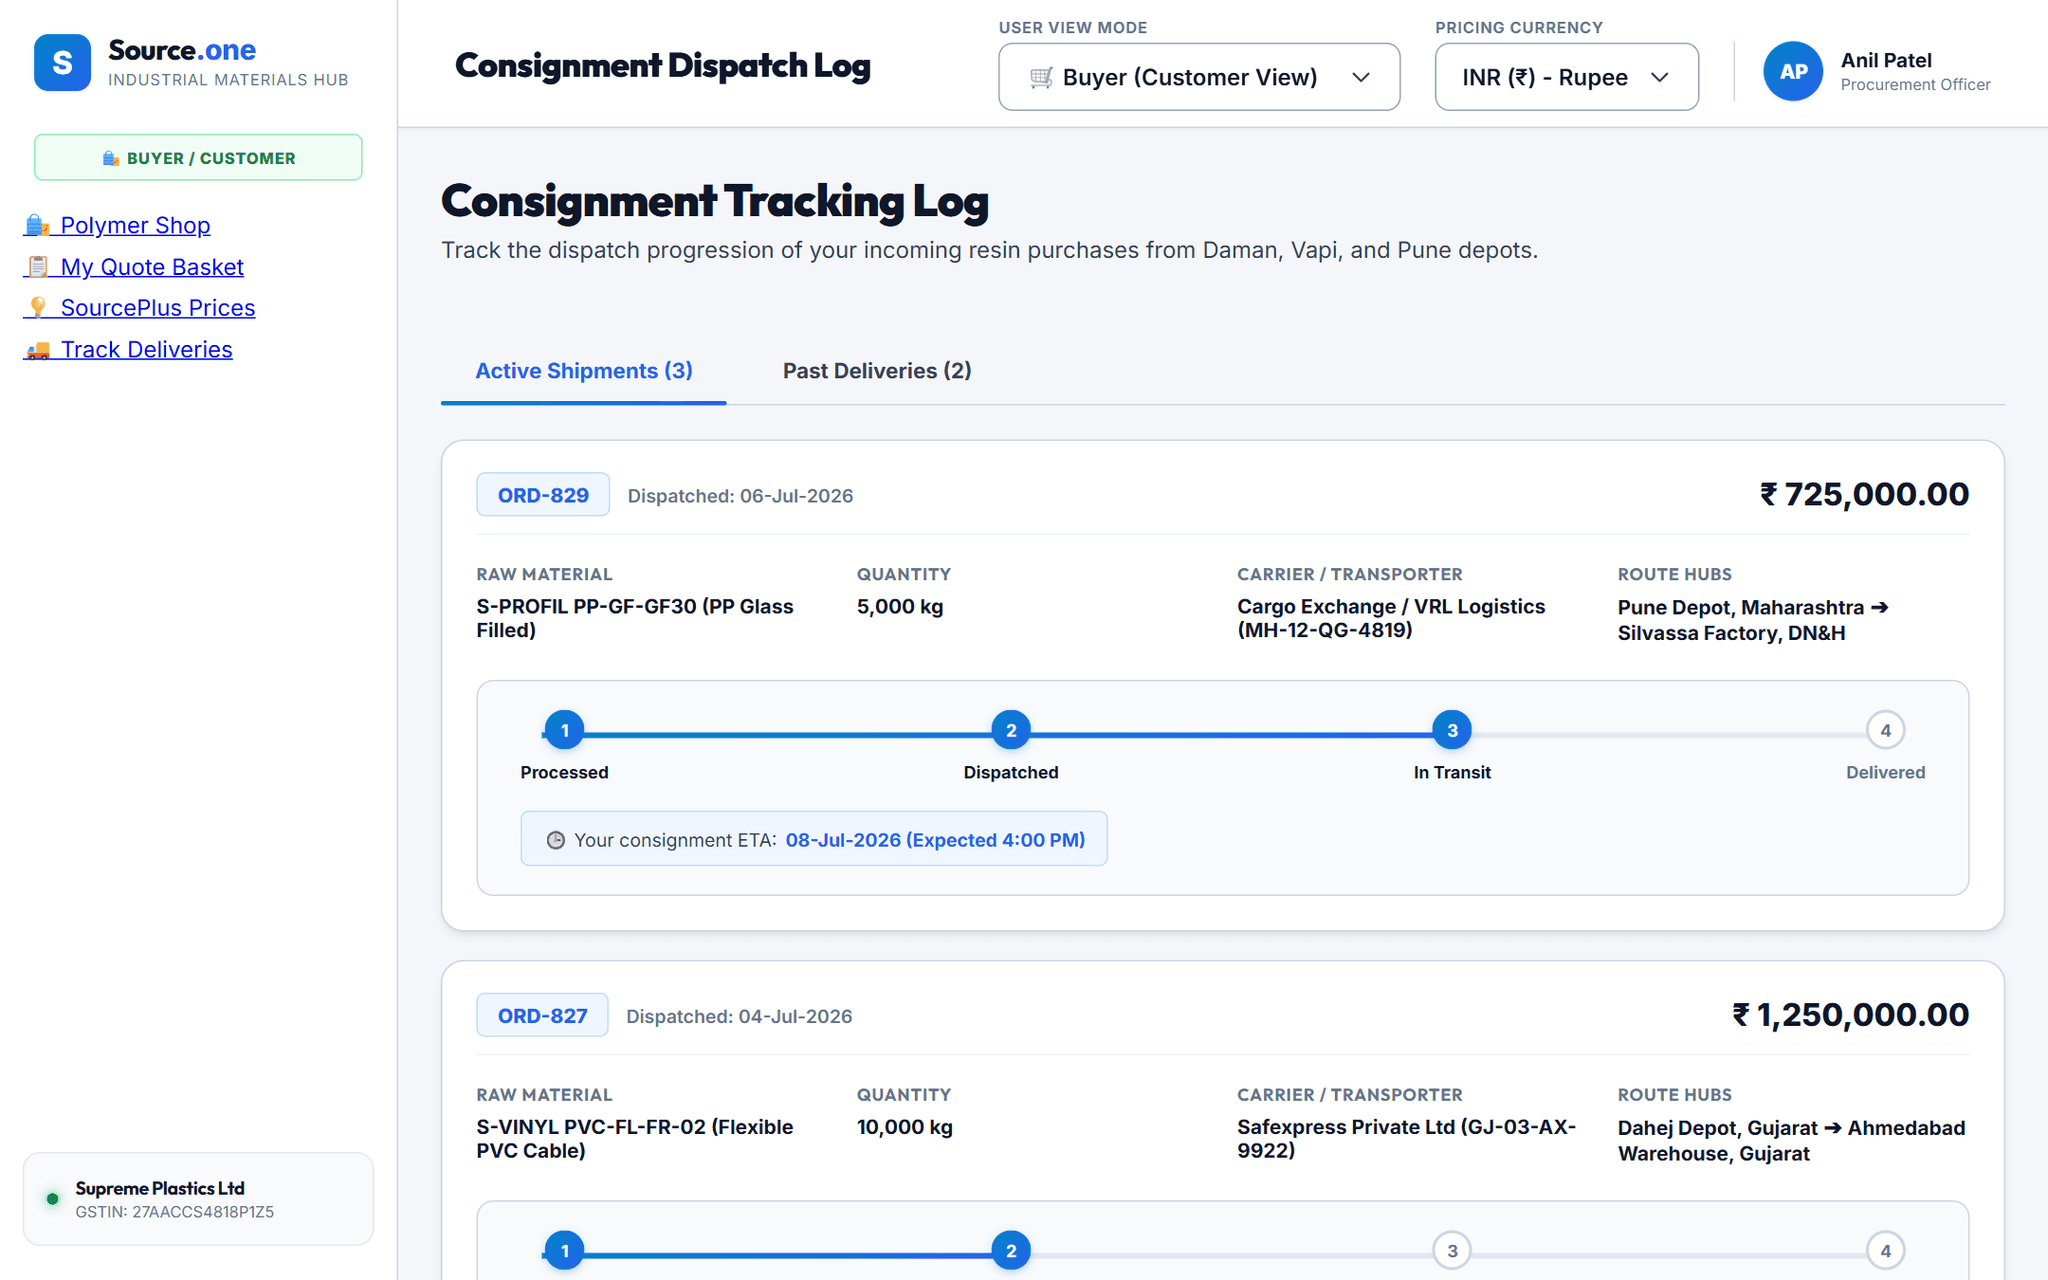Click the 10,000 kg quantity value
This screenshot has height=1280, width=2048.
[x=905, y=1127]
